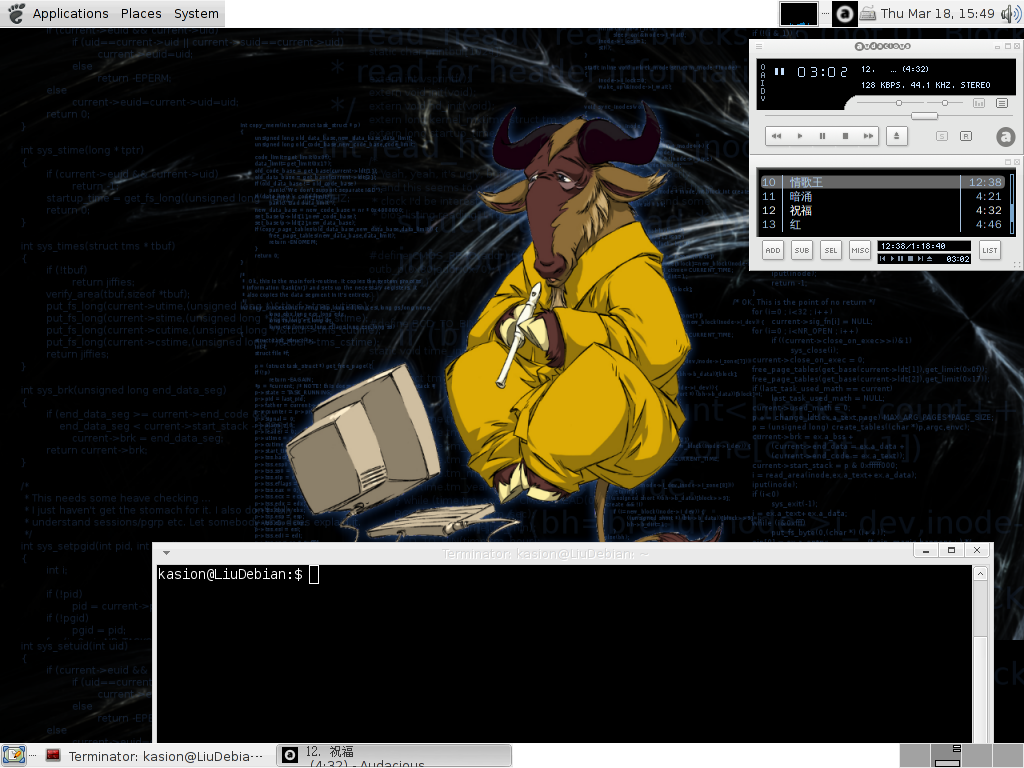Click mini previous-track button in playlist footer
Image resolution: width=1024 pixels, height=768 pixels.
tap(883, 259)
